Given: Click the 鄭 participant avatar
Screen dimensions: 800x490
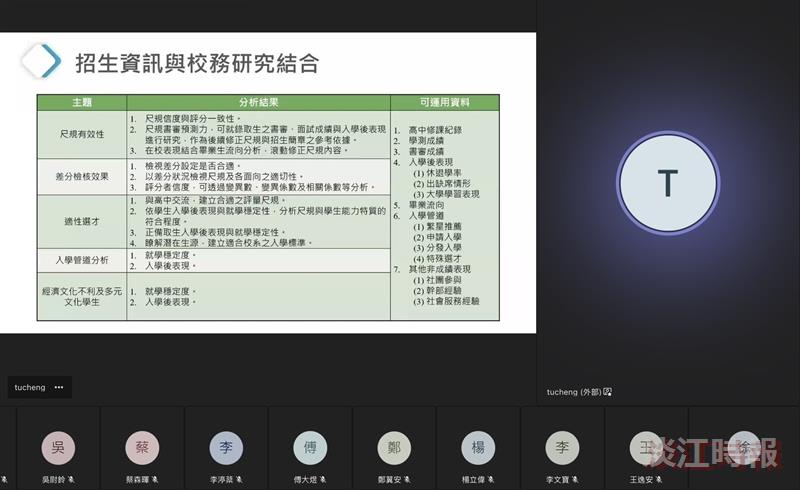Looking at the screenshot, I should point(394,448).
